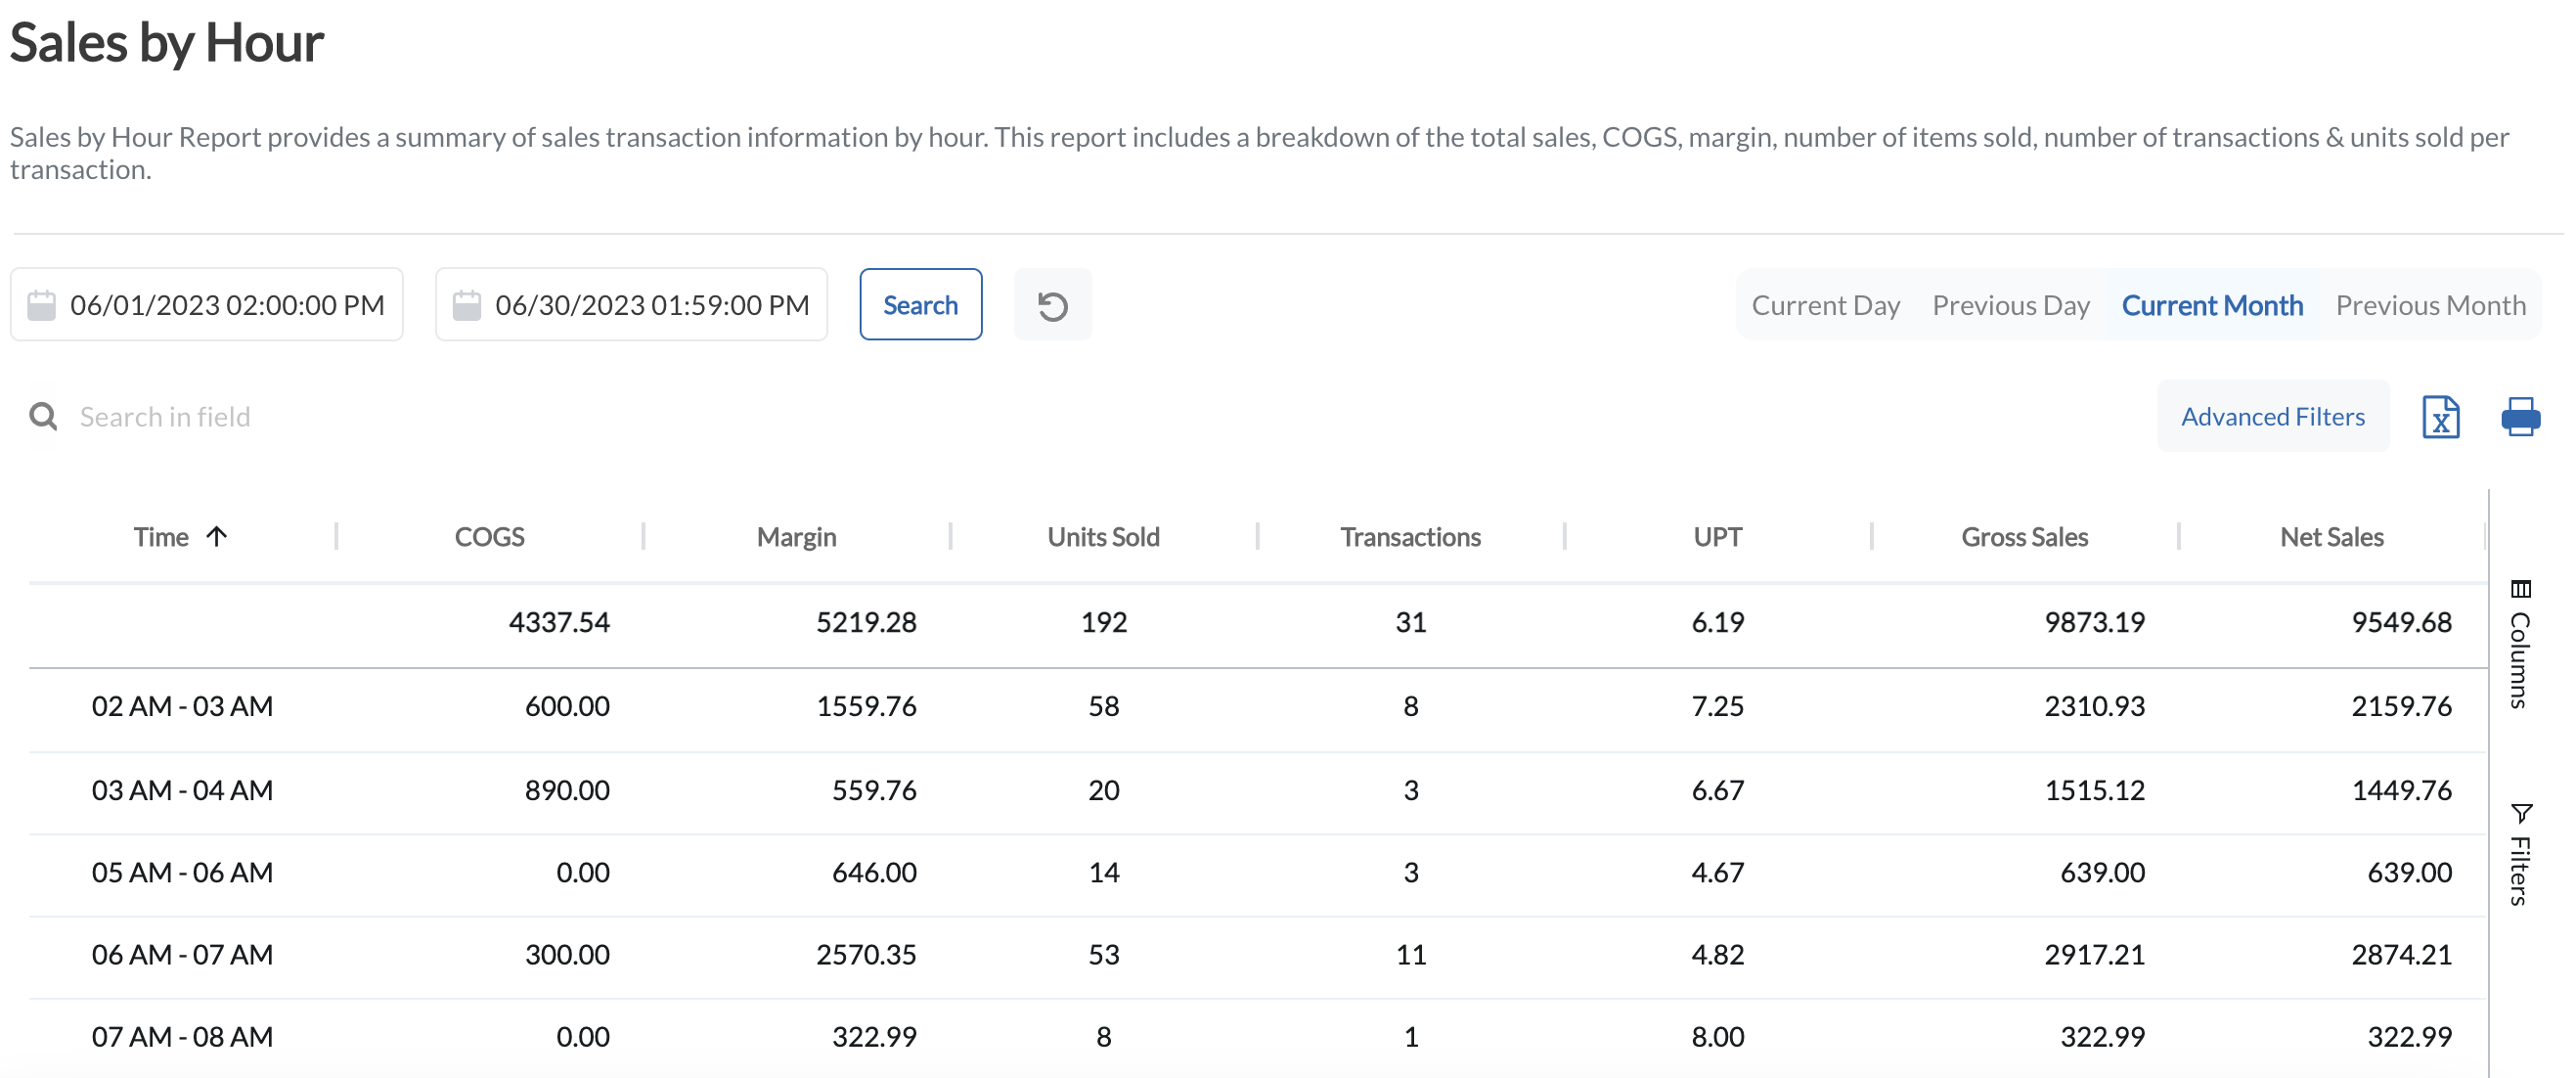
Task: Click the magnifying glass search icon
Action: coord(43,416)
